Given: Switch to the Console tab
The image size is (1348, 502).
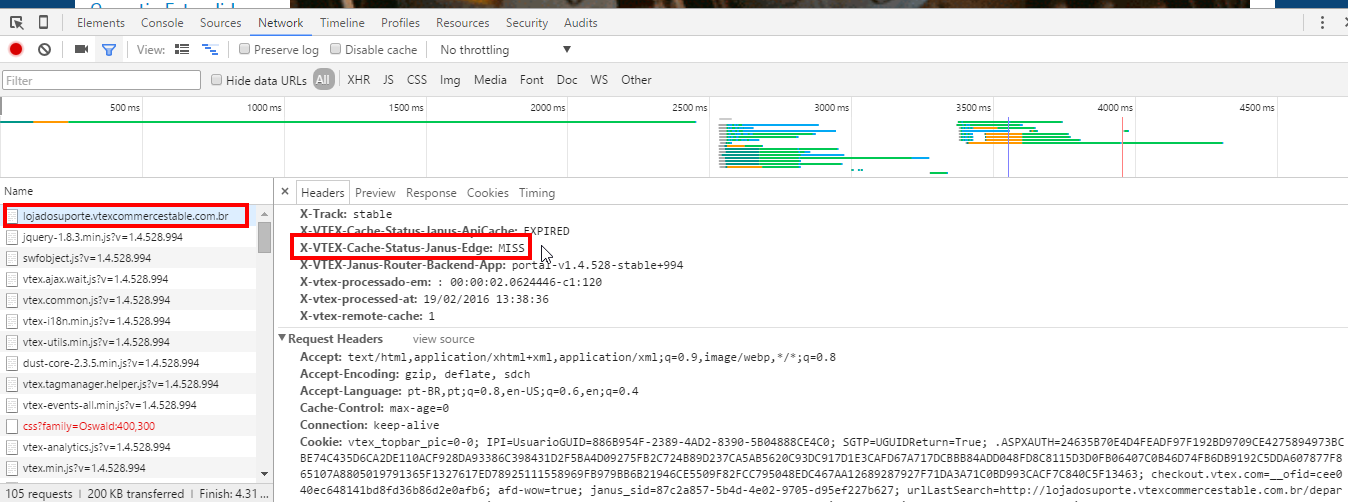Looking at the screenshot, I should (162, 23).
